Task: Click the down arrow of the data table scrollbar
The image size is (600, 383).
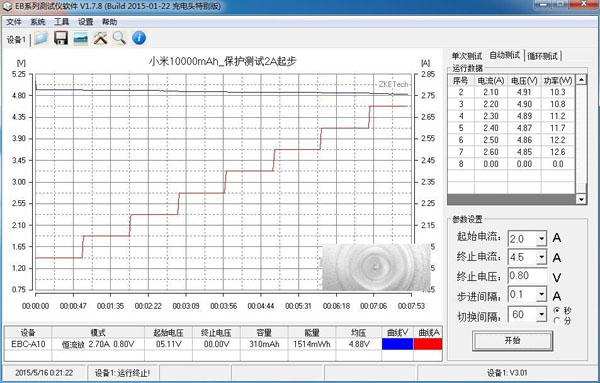Action: click(x=581, y=199)
